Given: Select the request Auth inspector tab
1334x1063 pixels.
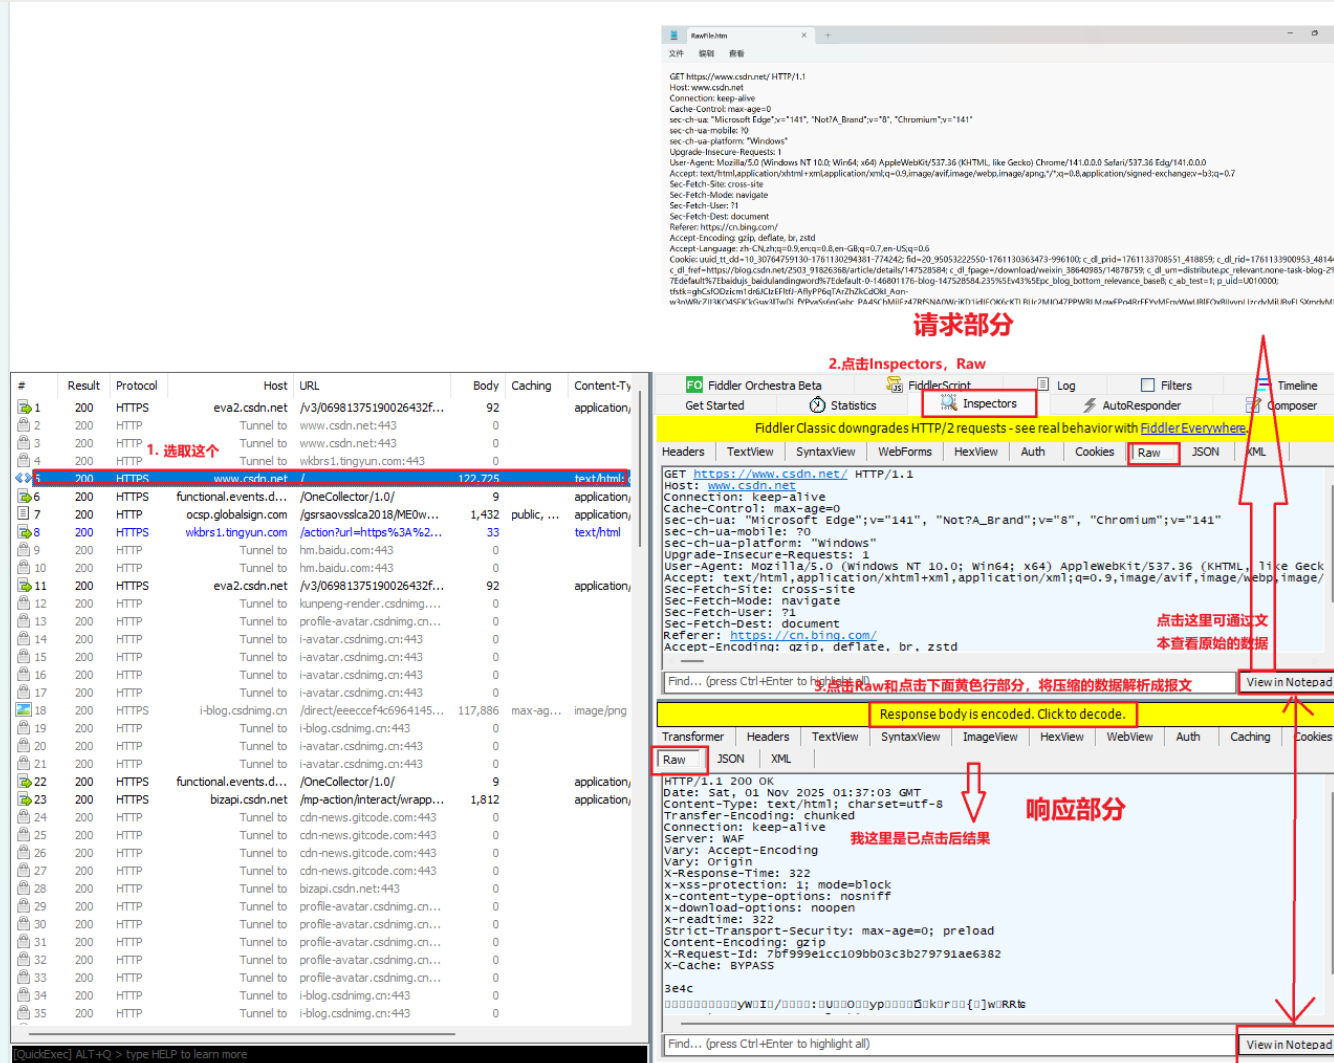Looking at the screenshot, I should 1033,452.
